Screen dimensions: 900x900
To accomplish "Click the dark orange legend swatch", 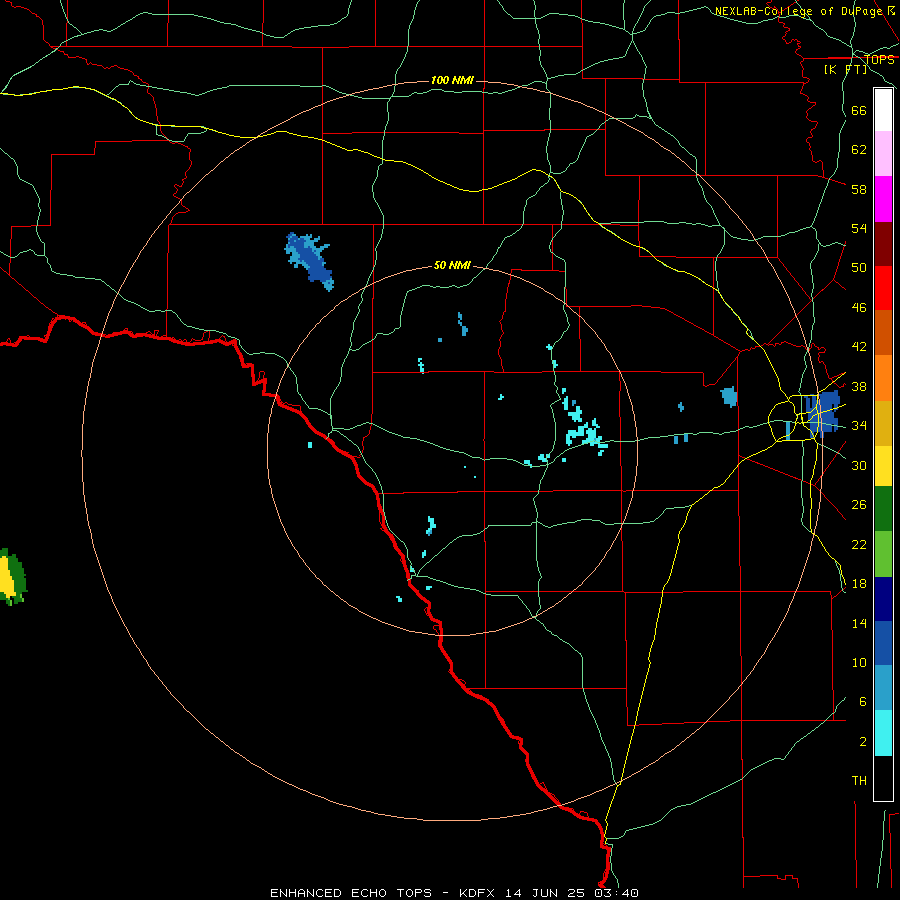I will [x=883, y=333].
